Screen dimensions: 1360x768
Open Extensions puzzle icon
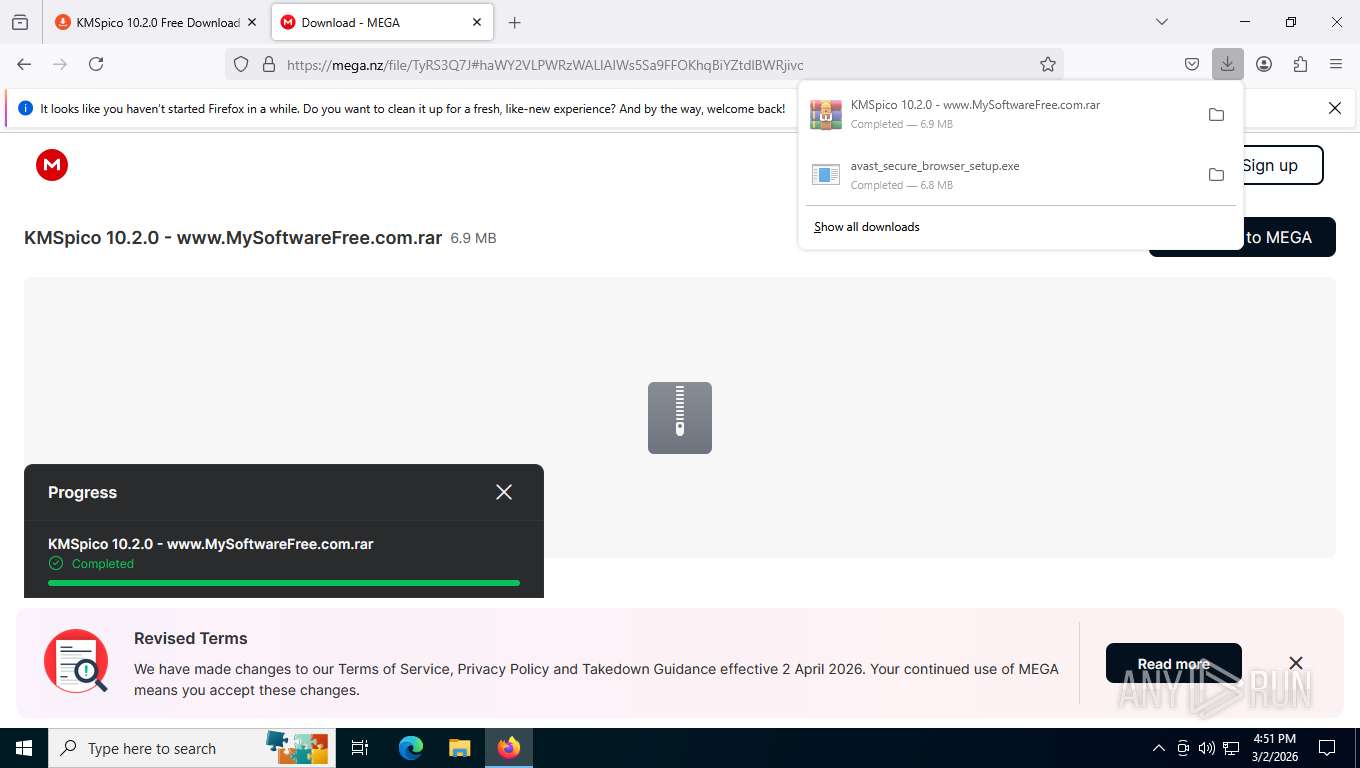coord(1300,64)
